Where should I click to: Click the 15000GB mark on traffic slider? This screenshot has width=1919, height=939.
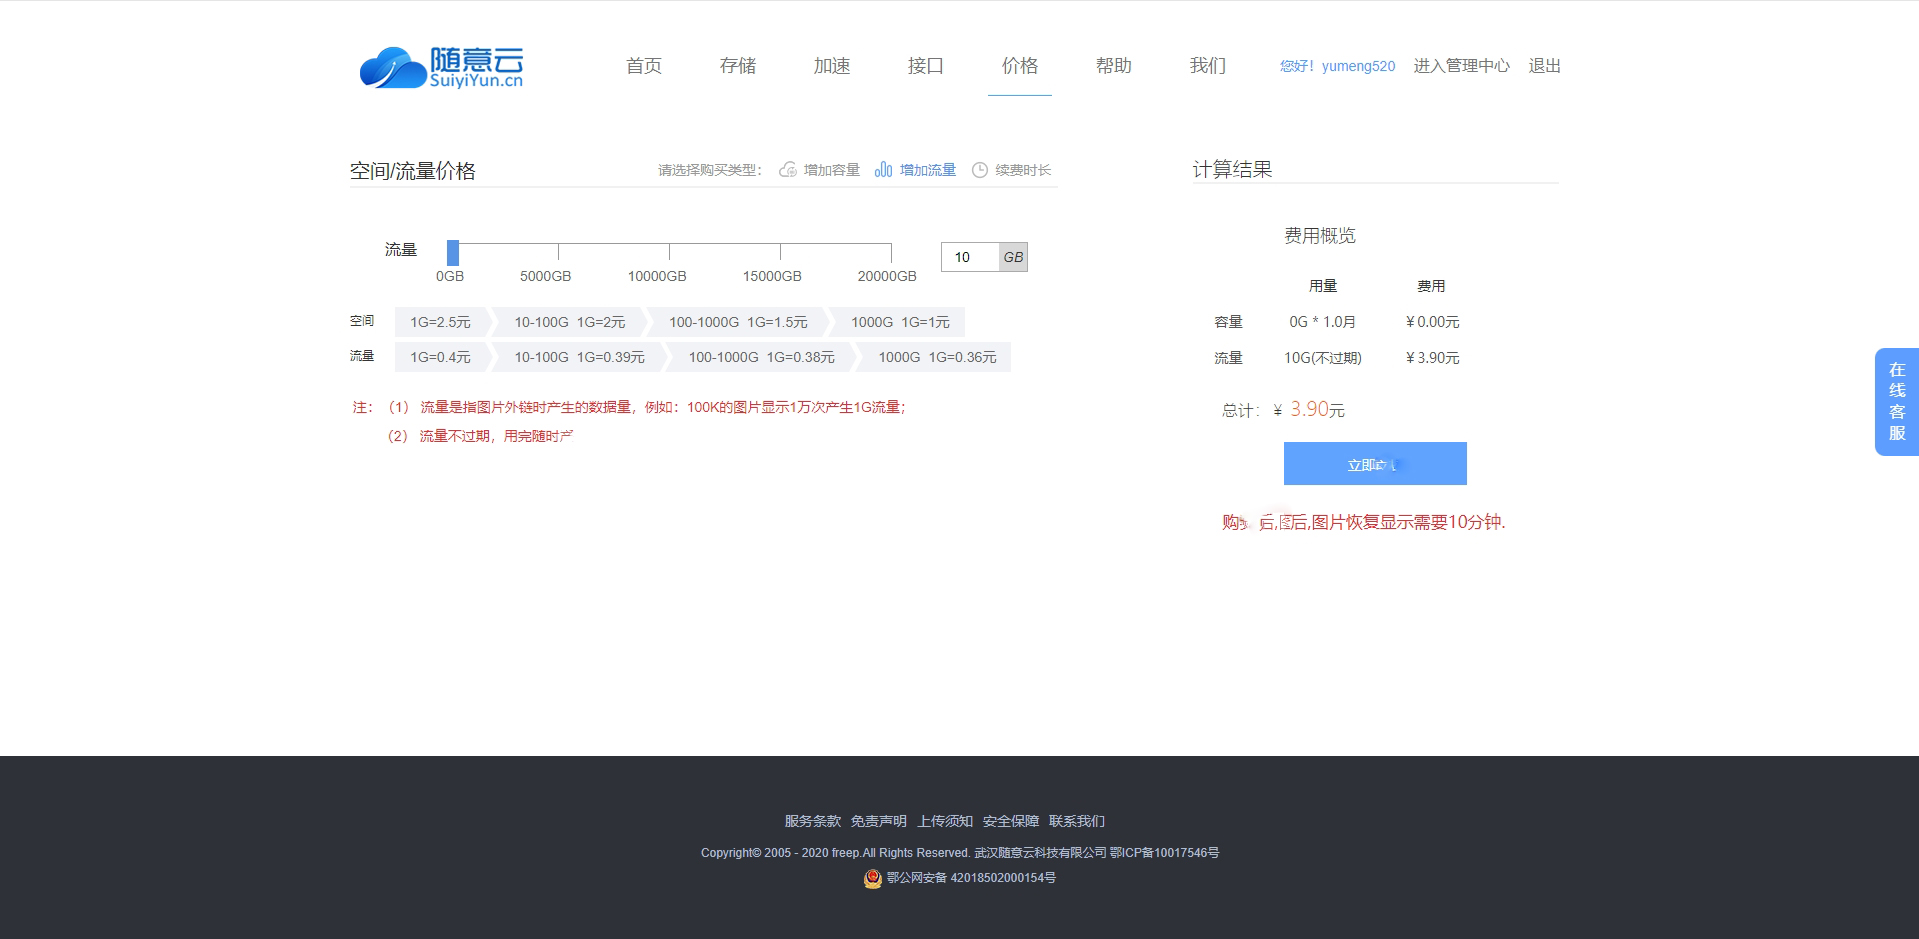[780, 252]
